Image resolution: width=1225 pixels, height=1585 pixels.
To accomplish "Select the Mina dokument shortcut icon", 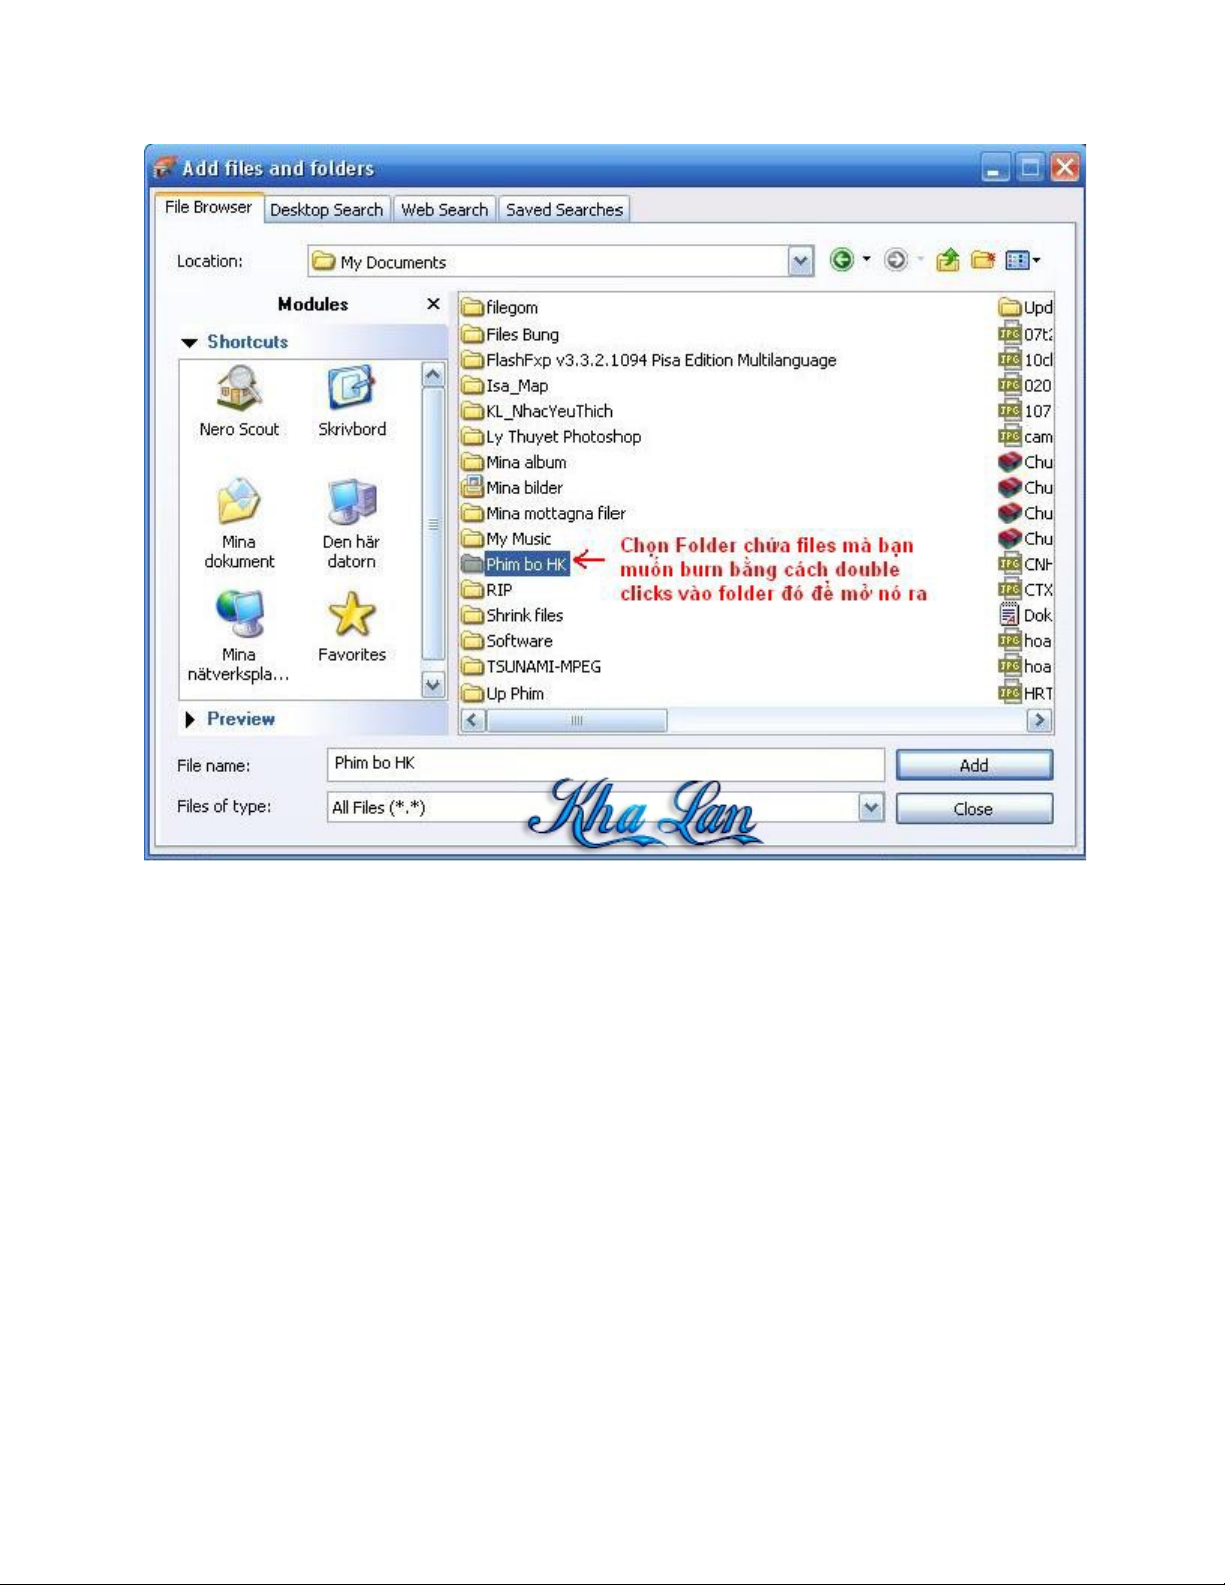I will [x=238, y=502].
